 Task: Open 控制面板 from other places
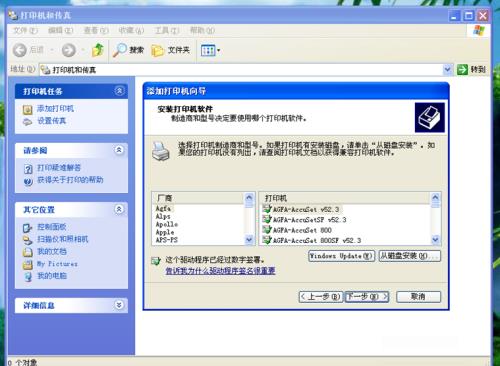click(x=51, y=227)
